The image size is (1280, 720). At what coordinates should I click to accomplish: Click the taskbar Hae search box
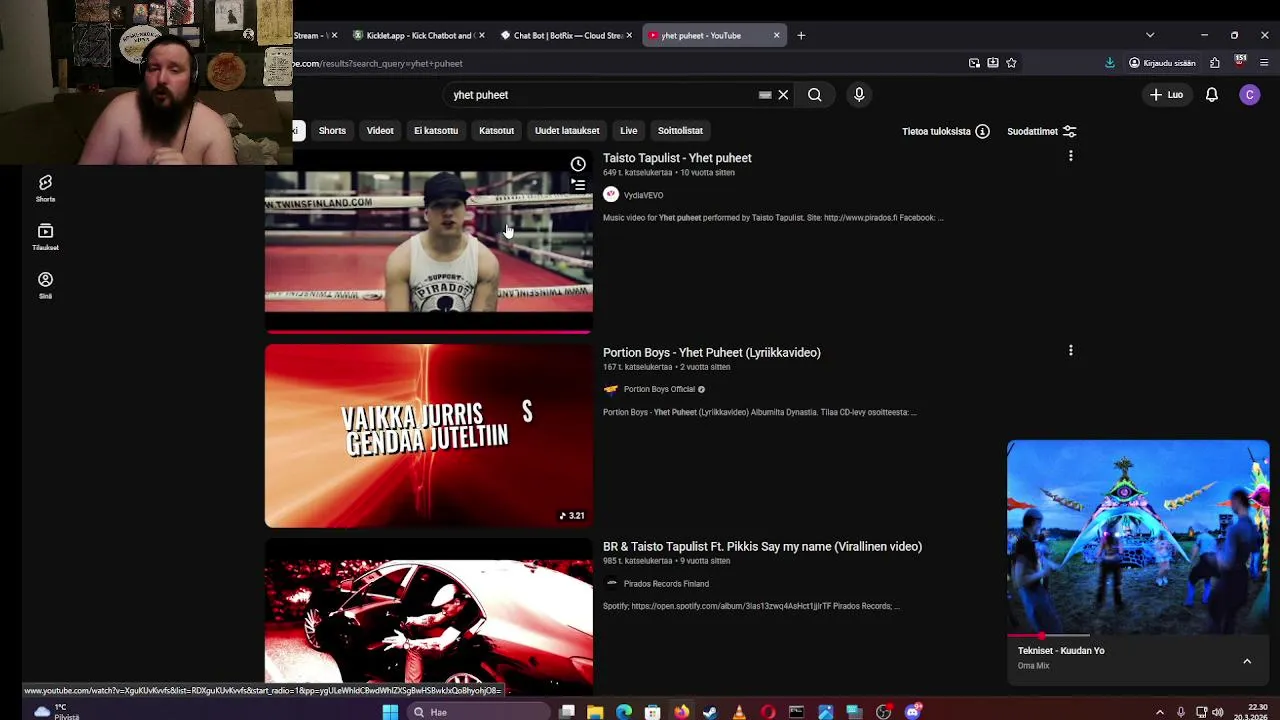pos(478,712)
